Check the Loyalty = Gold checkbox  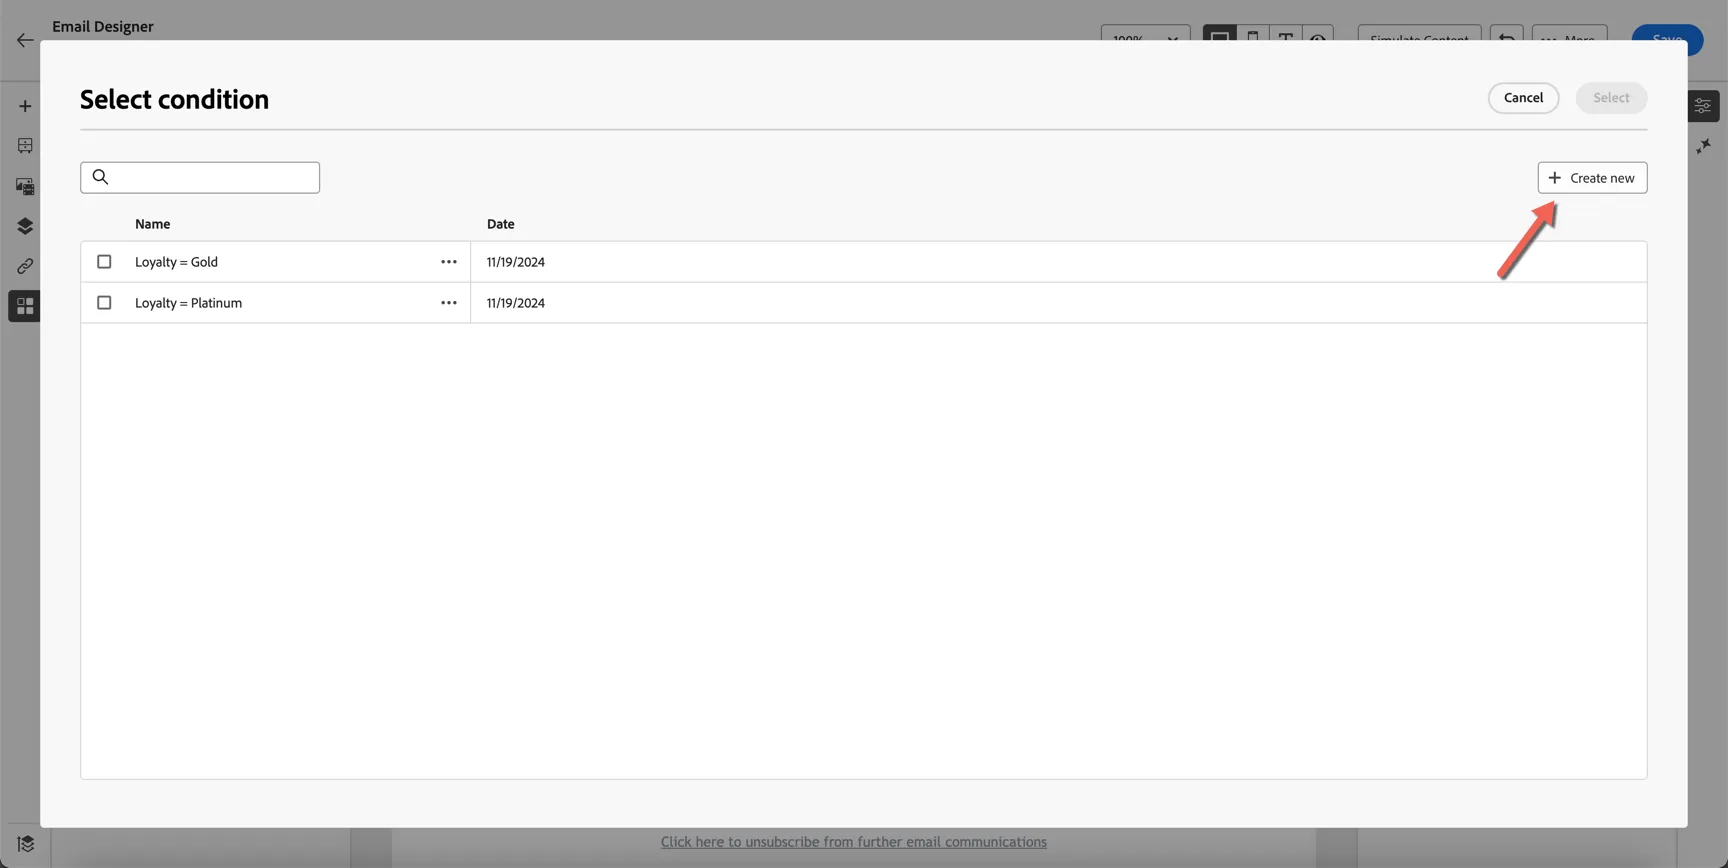pos(104,262)
